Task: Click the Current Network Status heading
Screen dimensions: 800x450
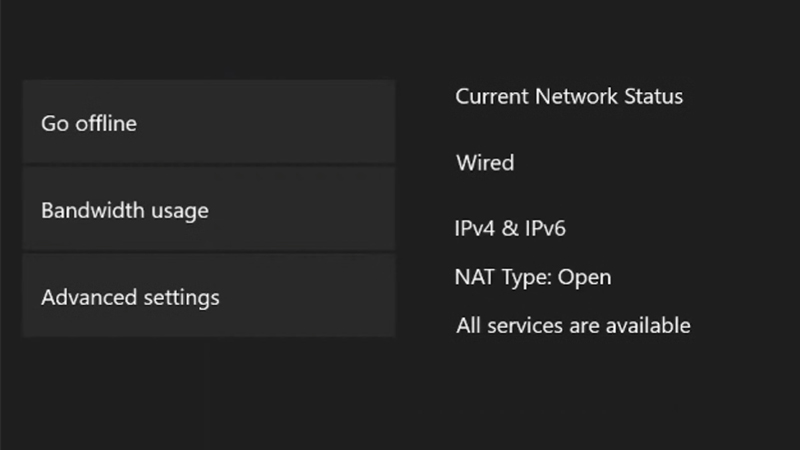Action: point(569,97)
